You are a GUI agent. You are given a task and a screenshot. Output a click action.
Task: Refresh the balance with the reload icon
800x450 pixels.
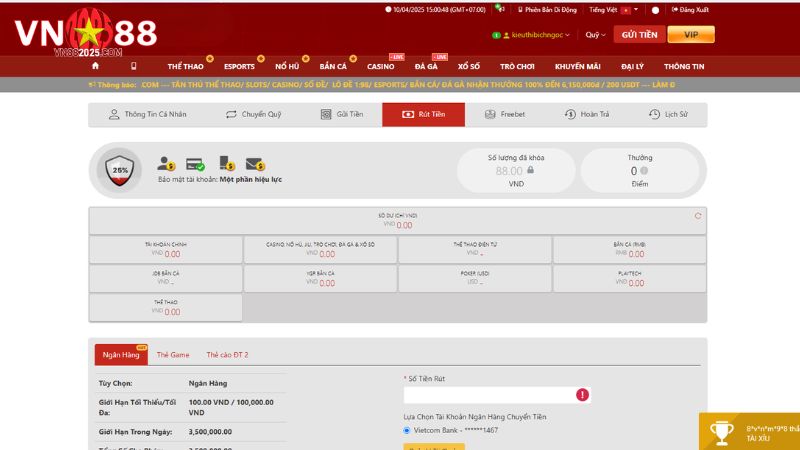[697, 216]
